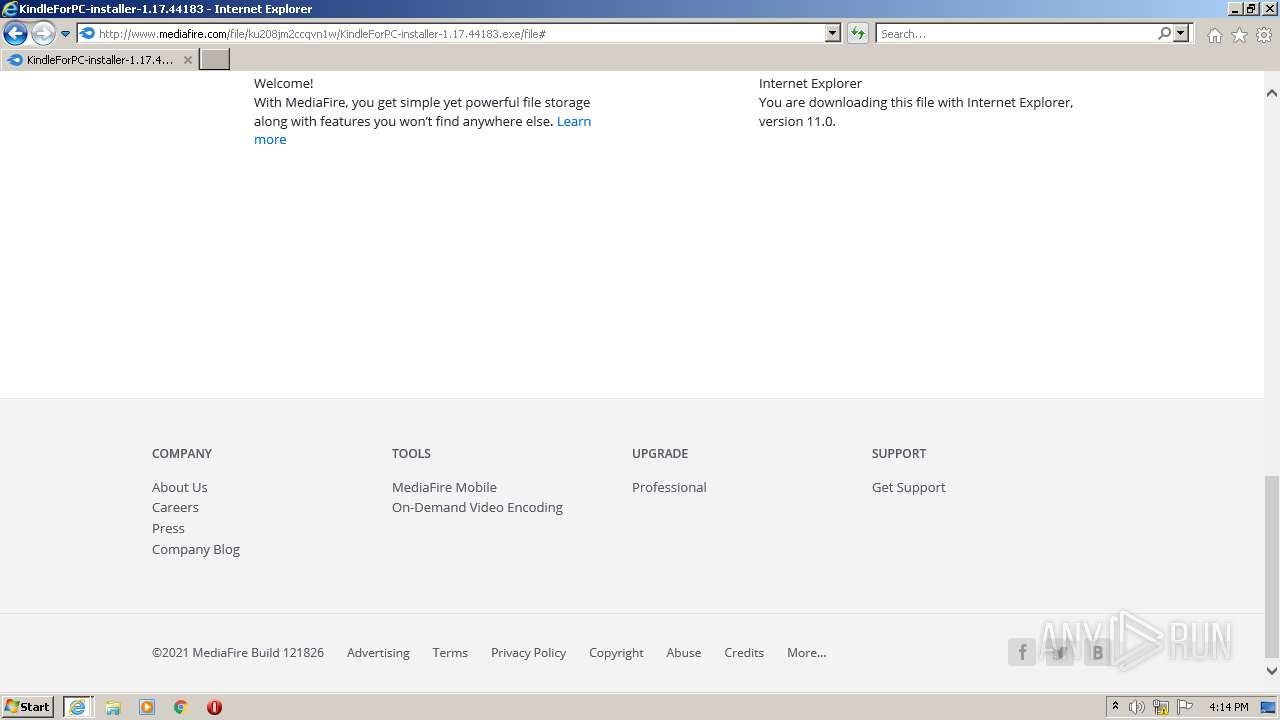Open the About Us link
Screen dimensions: 1280x720
(180, 487)
